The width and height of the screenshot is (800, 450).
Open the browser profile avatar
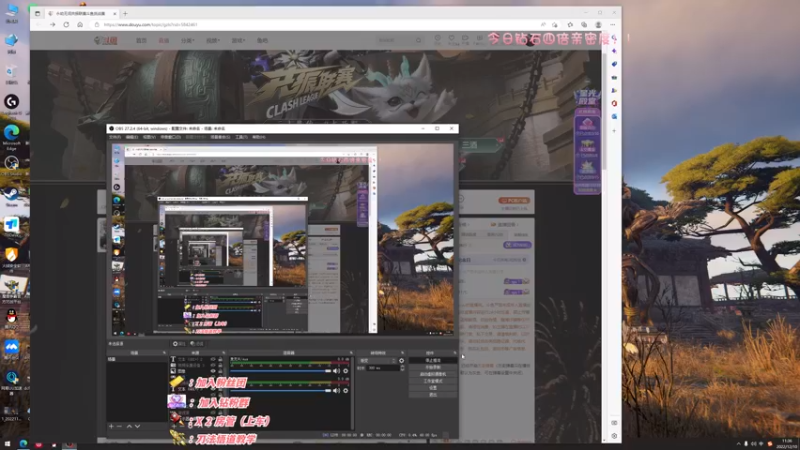tap(598, 24)
